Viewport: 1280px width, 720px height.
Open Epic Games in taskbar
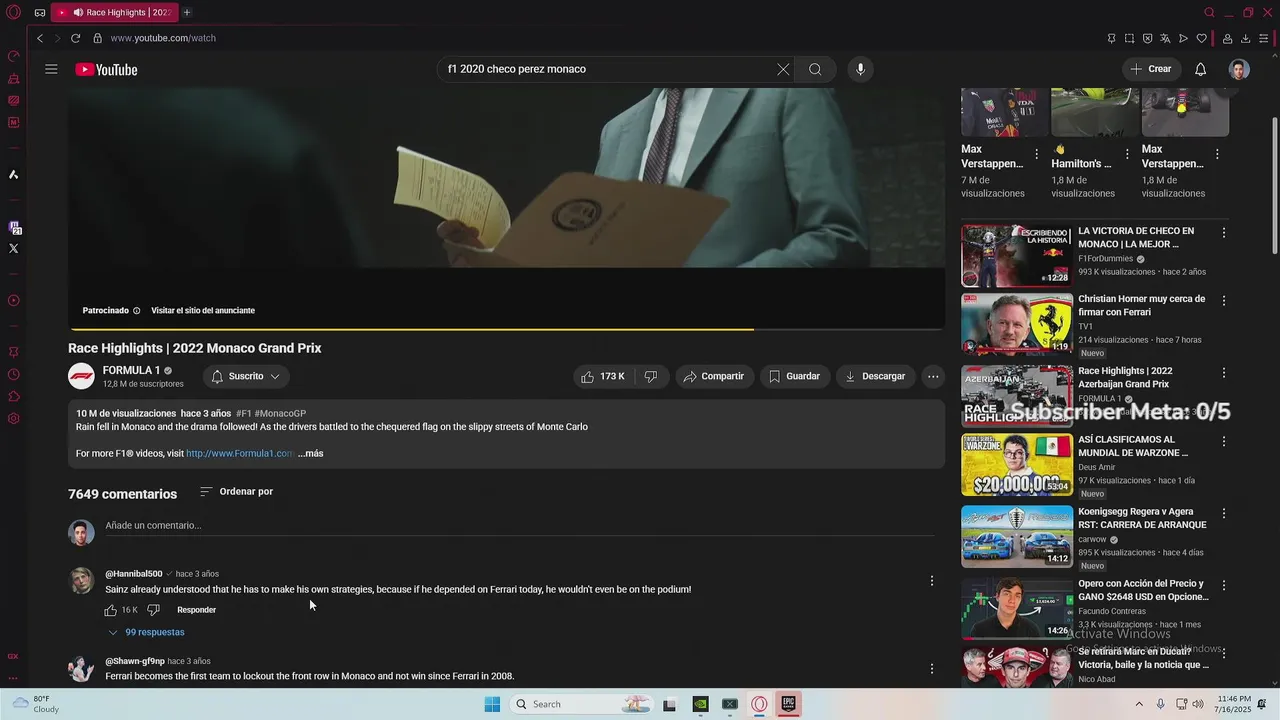click(x=789, y=704)
